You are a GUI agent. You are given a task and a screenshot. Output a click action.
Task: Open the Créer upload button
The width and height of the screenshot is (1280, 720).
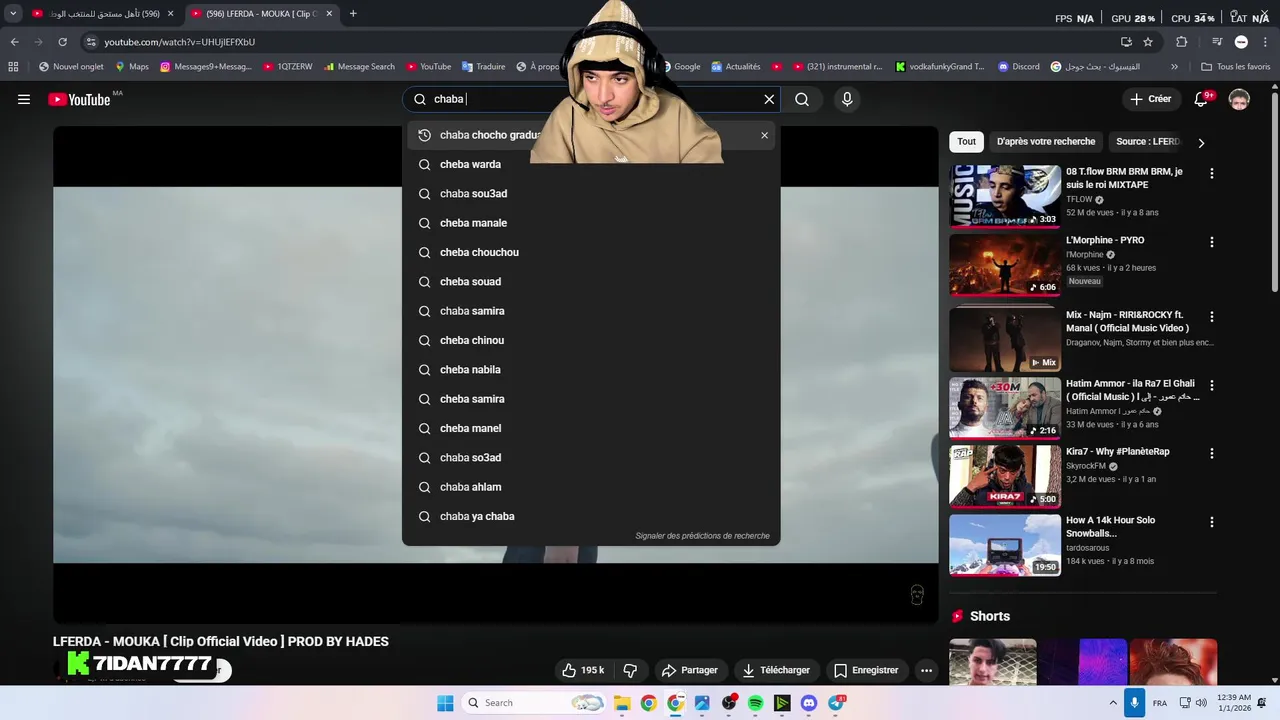1151,99
